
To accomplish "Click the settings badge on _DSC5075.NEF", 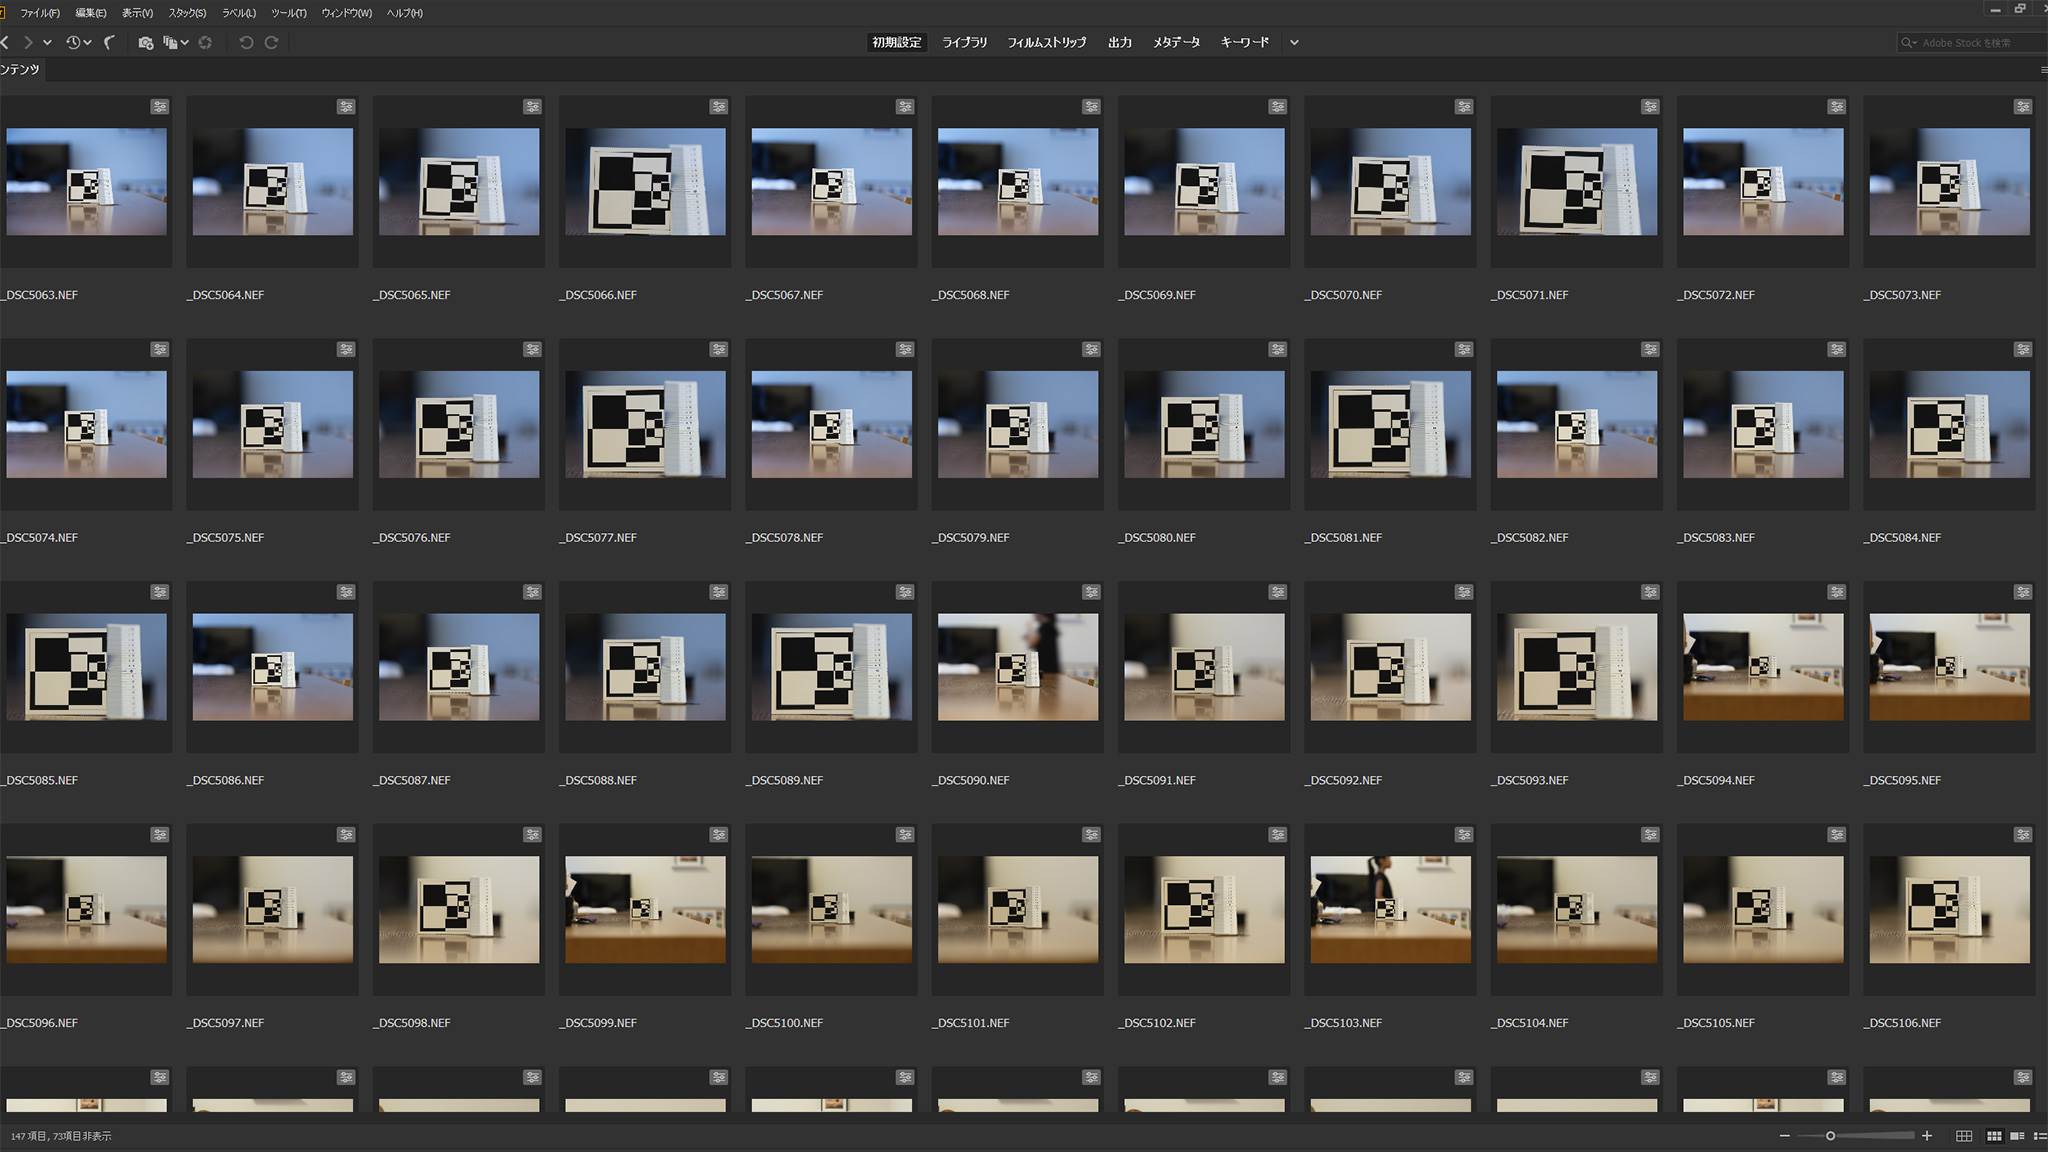I will pos(346,350).
